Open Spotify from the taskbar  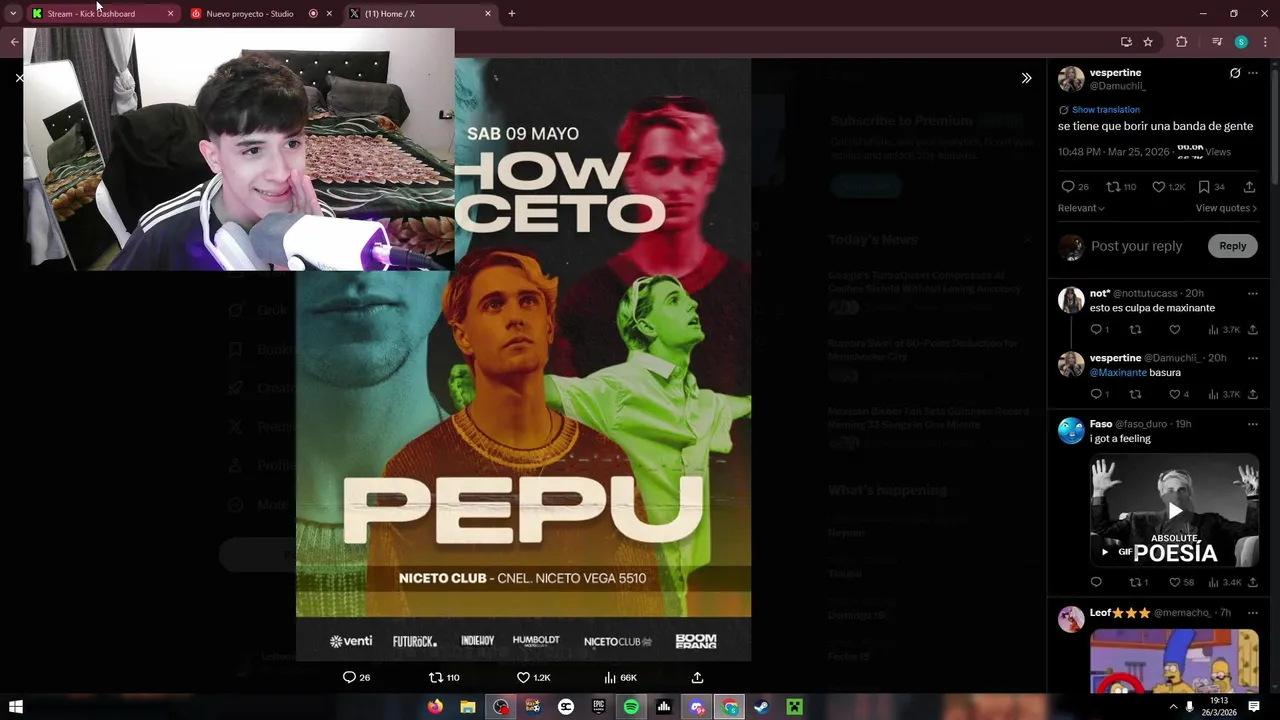(631, 707)
